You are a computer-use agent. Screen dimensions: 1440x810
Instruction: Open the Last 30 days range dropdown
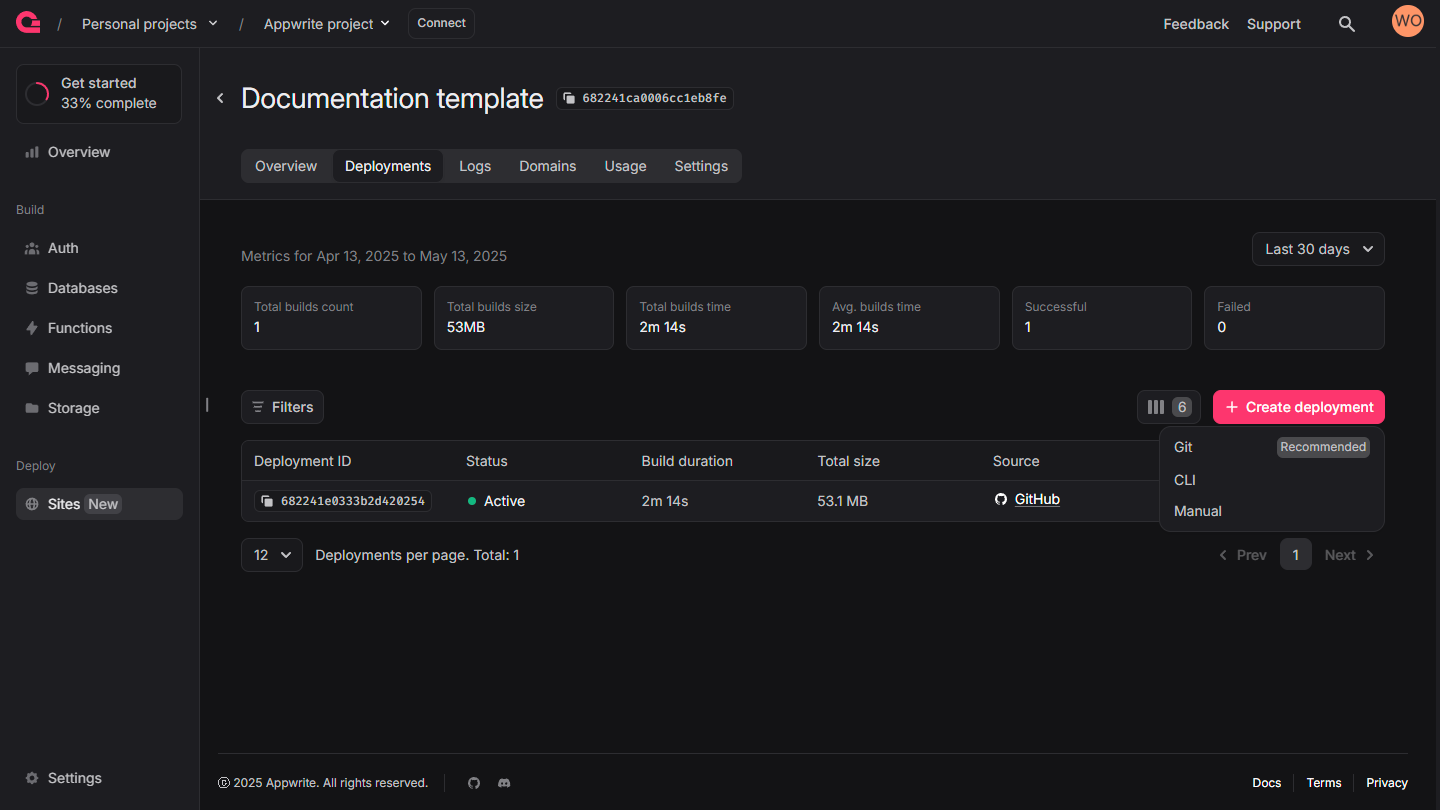(x=1318, y=249)
